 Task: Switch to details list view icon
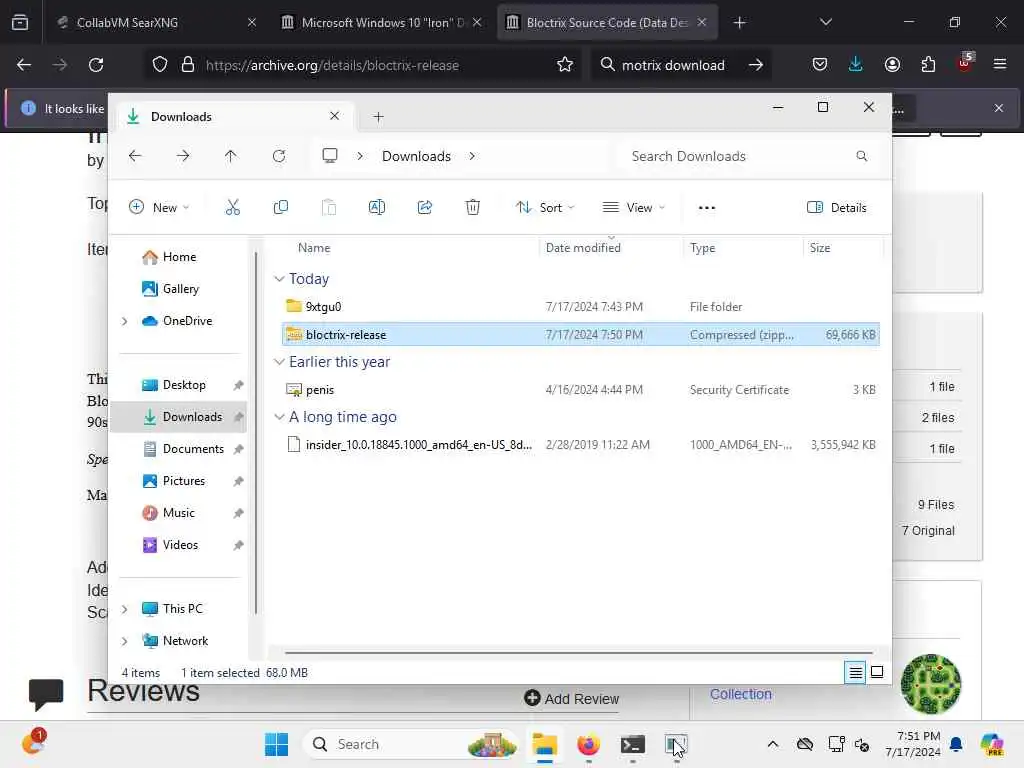coord(855,672)
